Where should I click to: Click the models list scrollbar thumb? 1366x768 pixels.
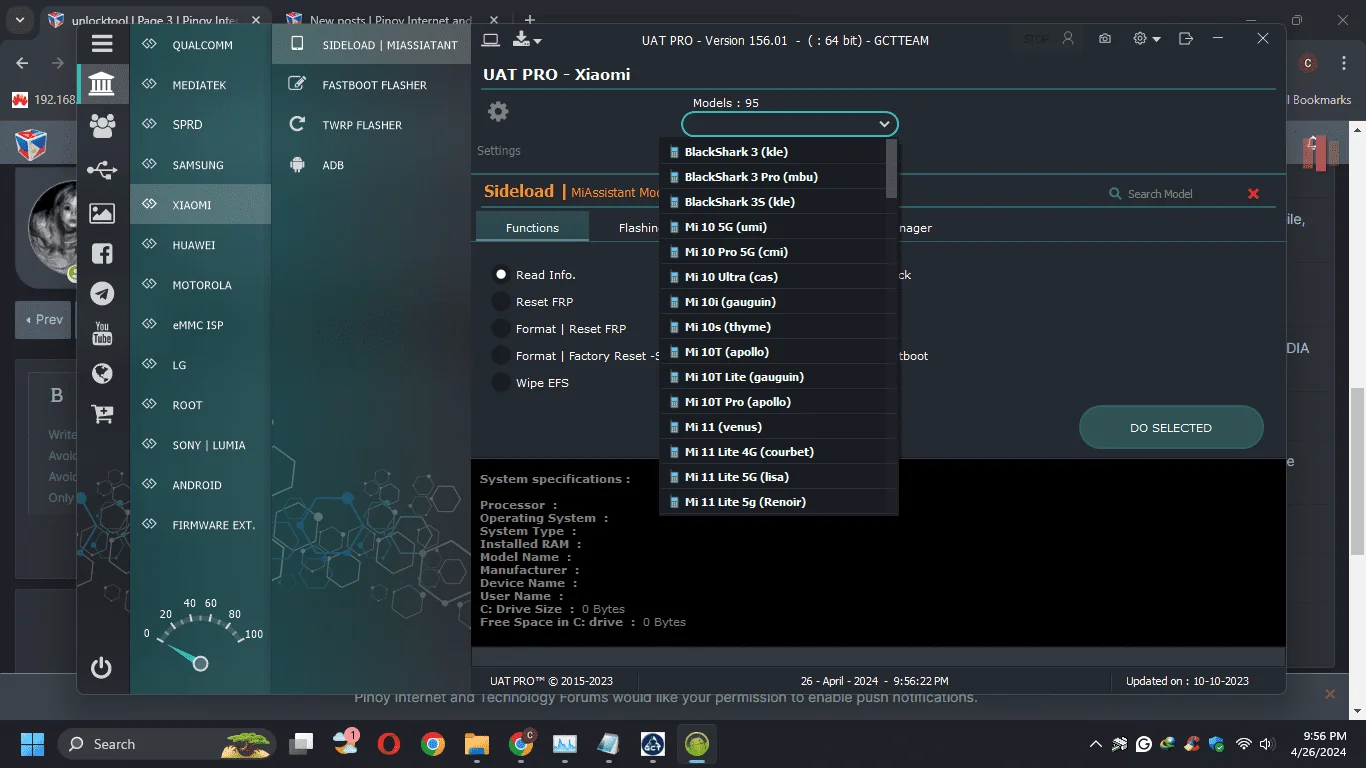tap(892, 168)
